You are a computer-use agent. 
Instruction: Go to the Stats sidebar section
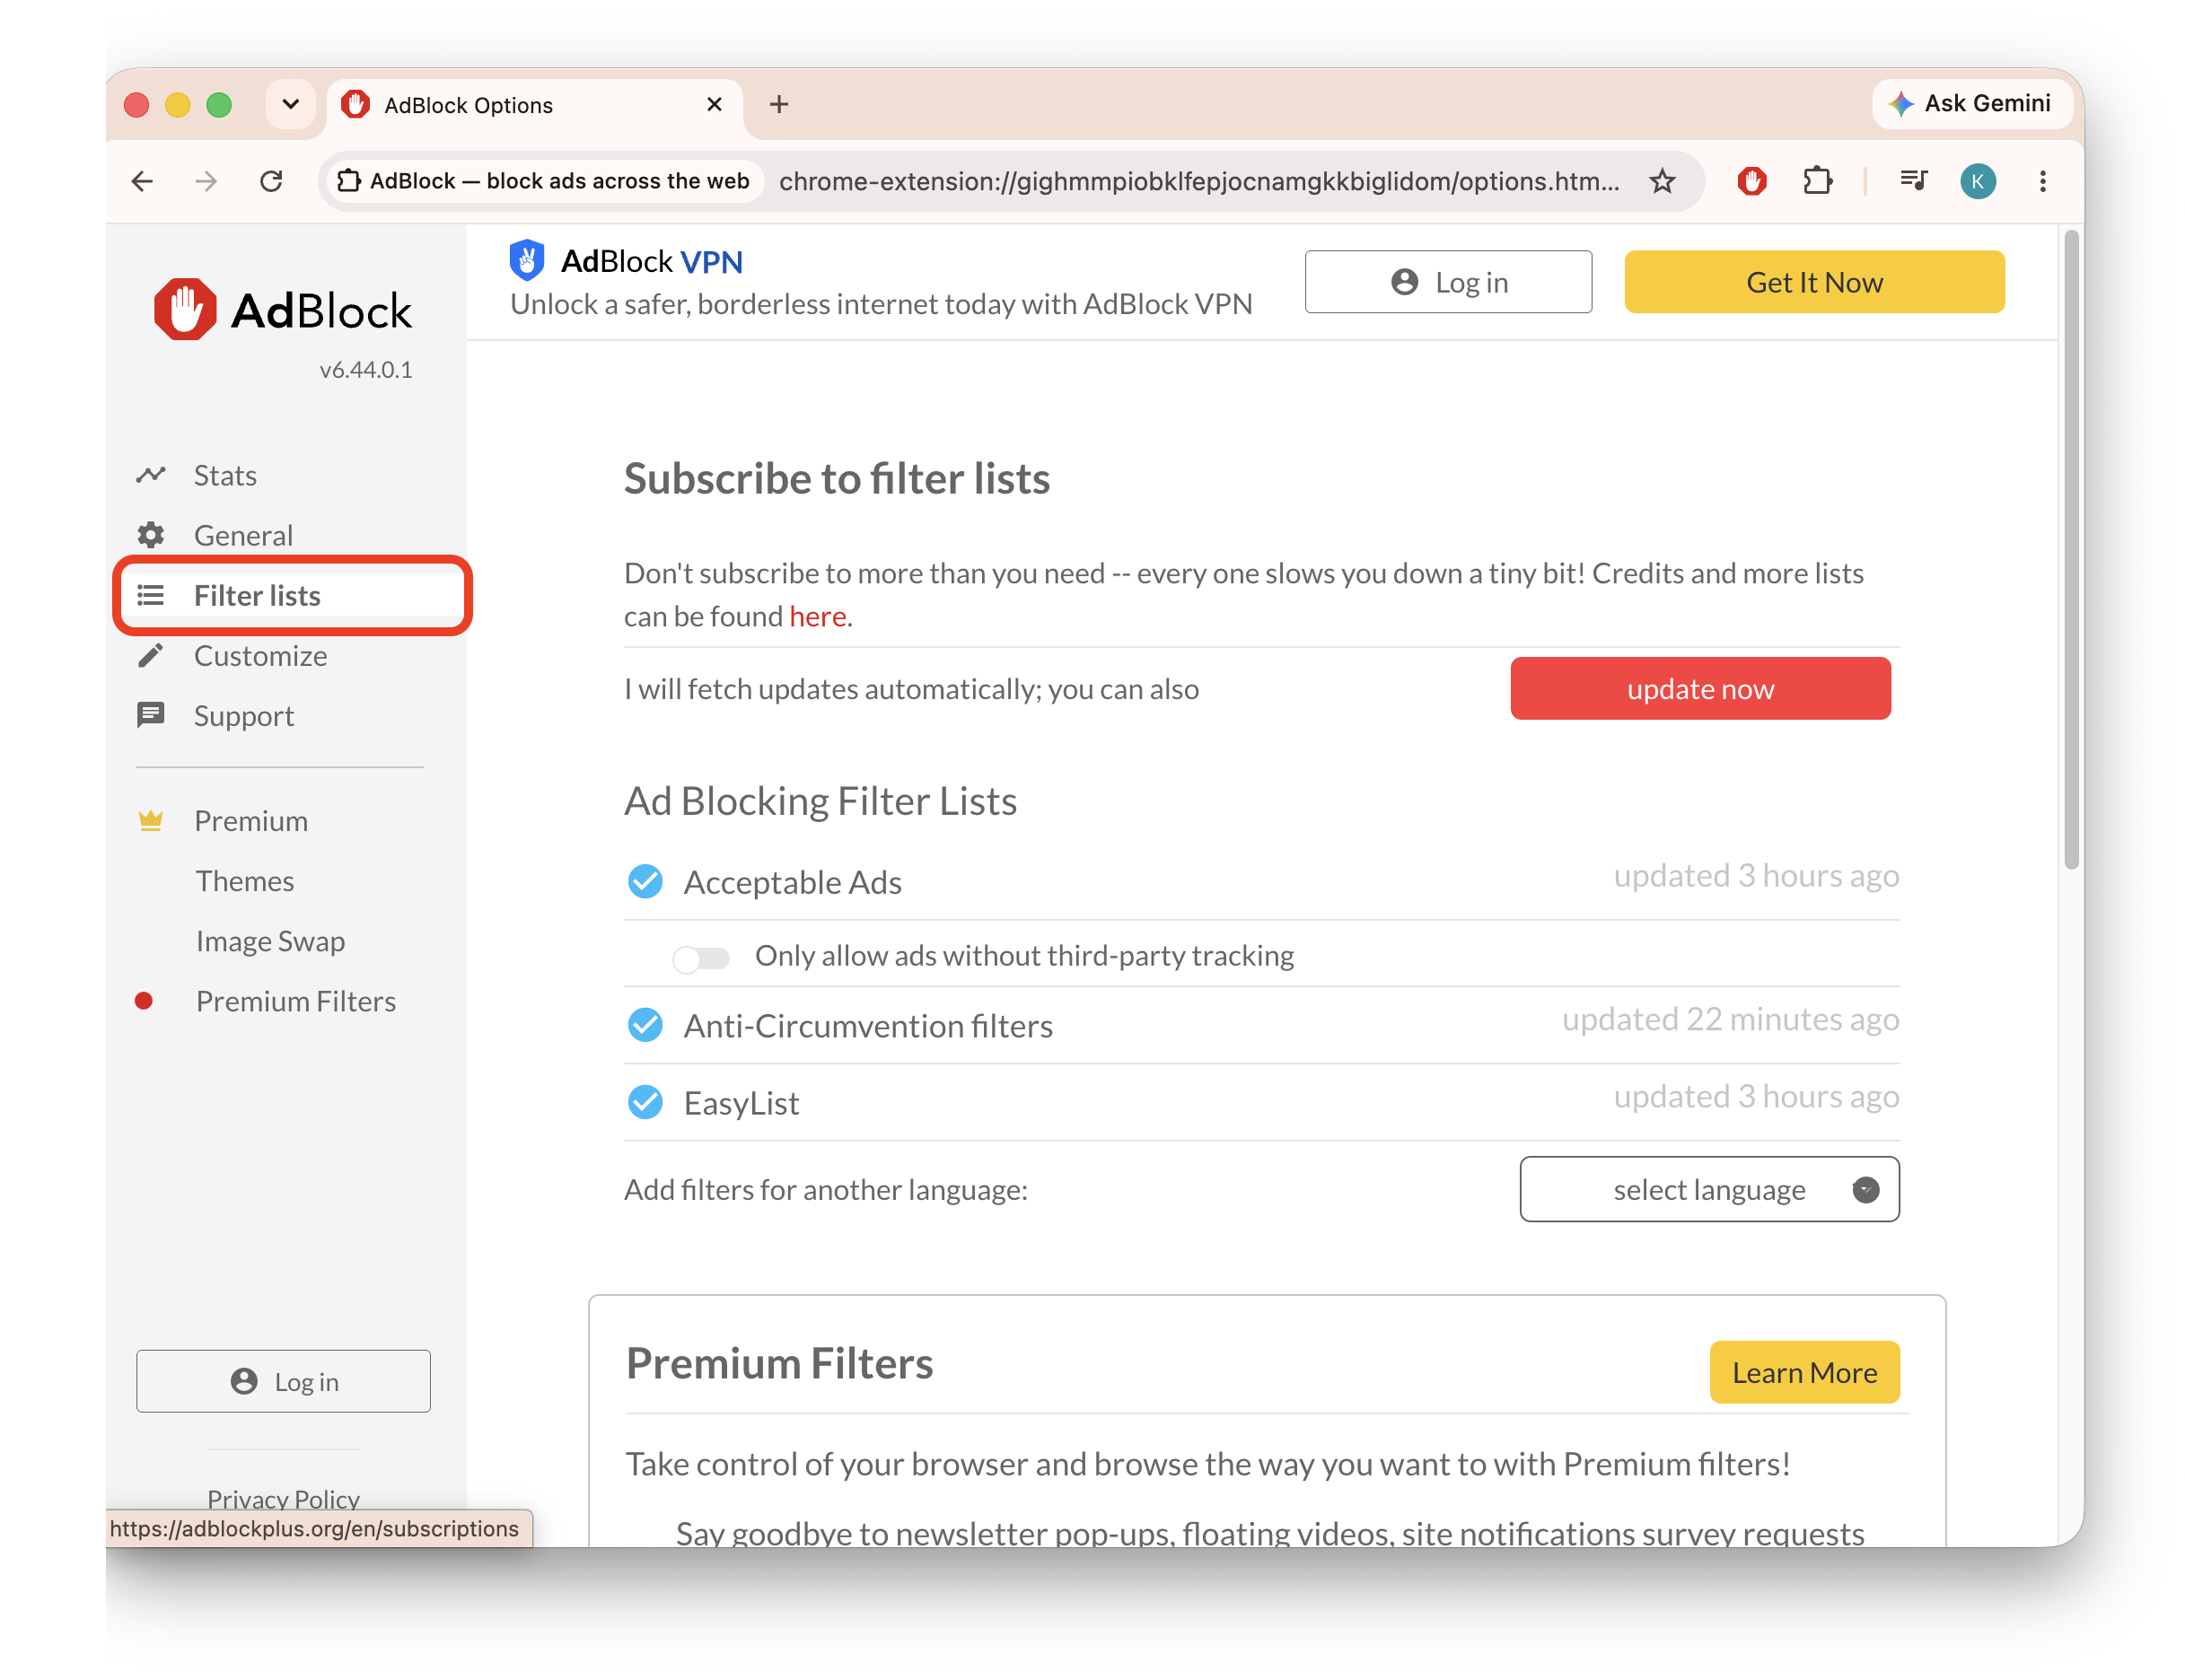coord(225,475)
